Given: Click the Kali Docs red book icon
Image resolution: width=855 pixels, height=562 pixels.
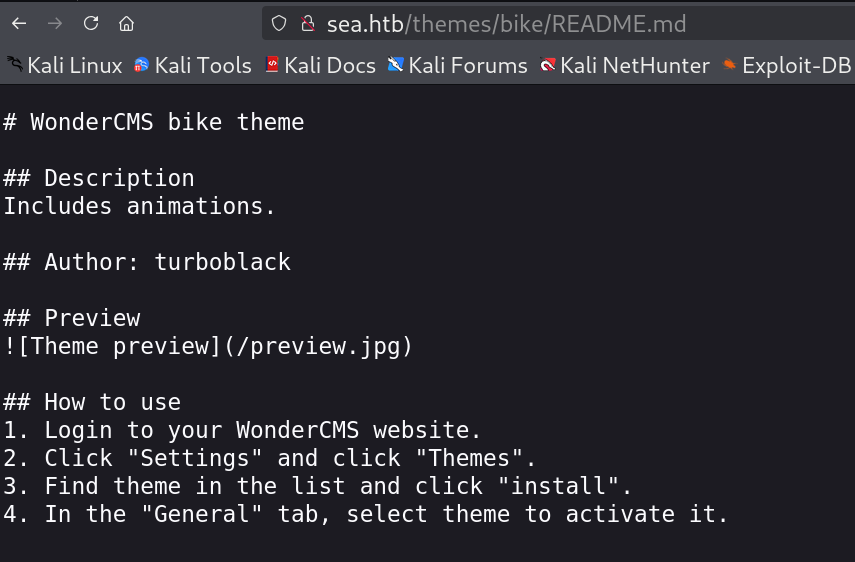Looking at the screenshot, I should pos(272,65).
